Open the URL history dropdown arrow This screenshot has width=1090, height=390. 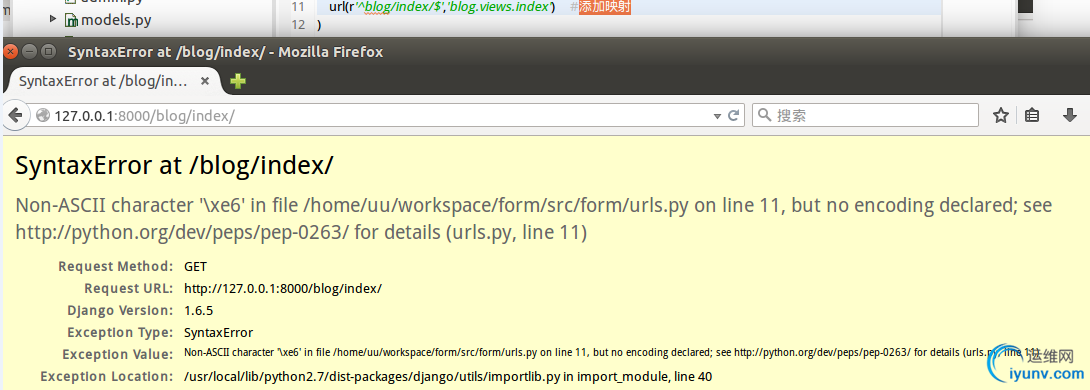(717, 116)
